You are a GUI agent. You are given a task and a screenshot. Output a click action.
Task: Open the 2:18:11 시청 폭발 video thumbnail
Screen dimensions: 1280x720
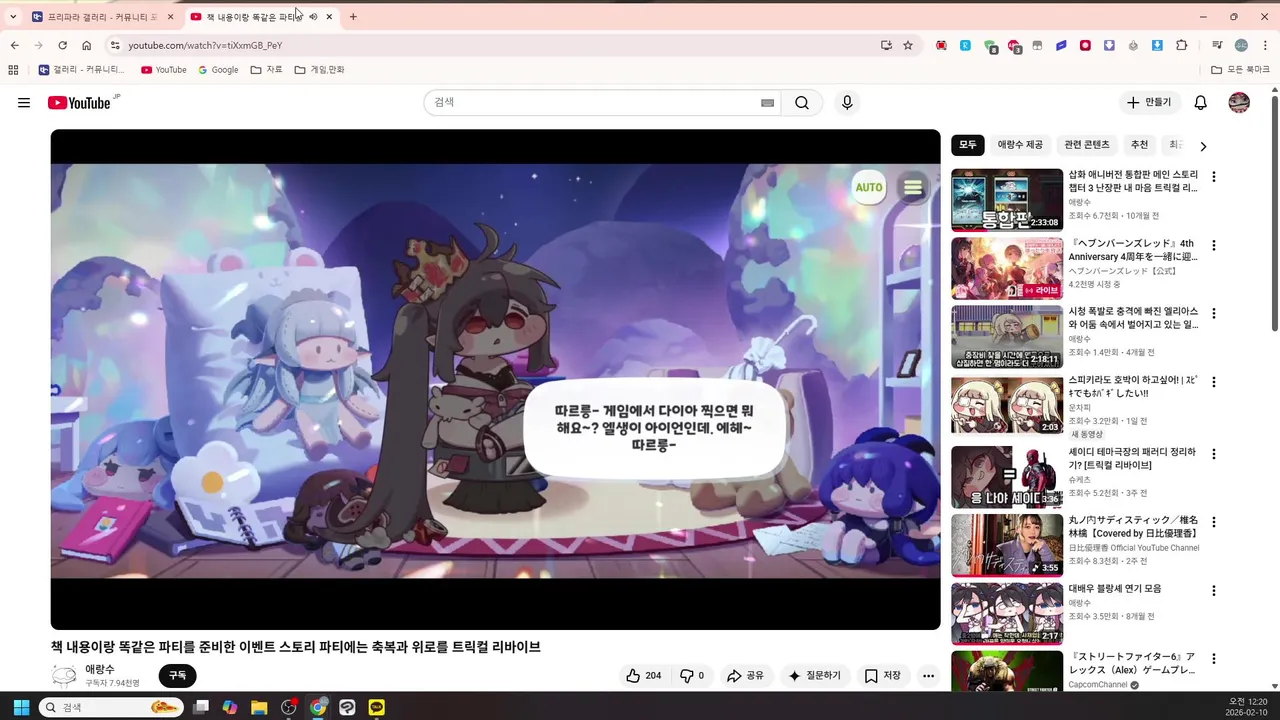pos(1007,337)
